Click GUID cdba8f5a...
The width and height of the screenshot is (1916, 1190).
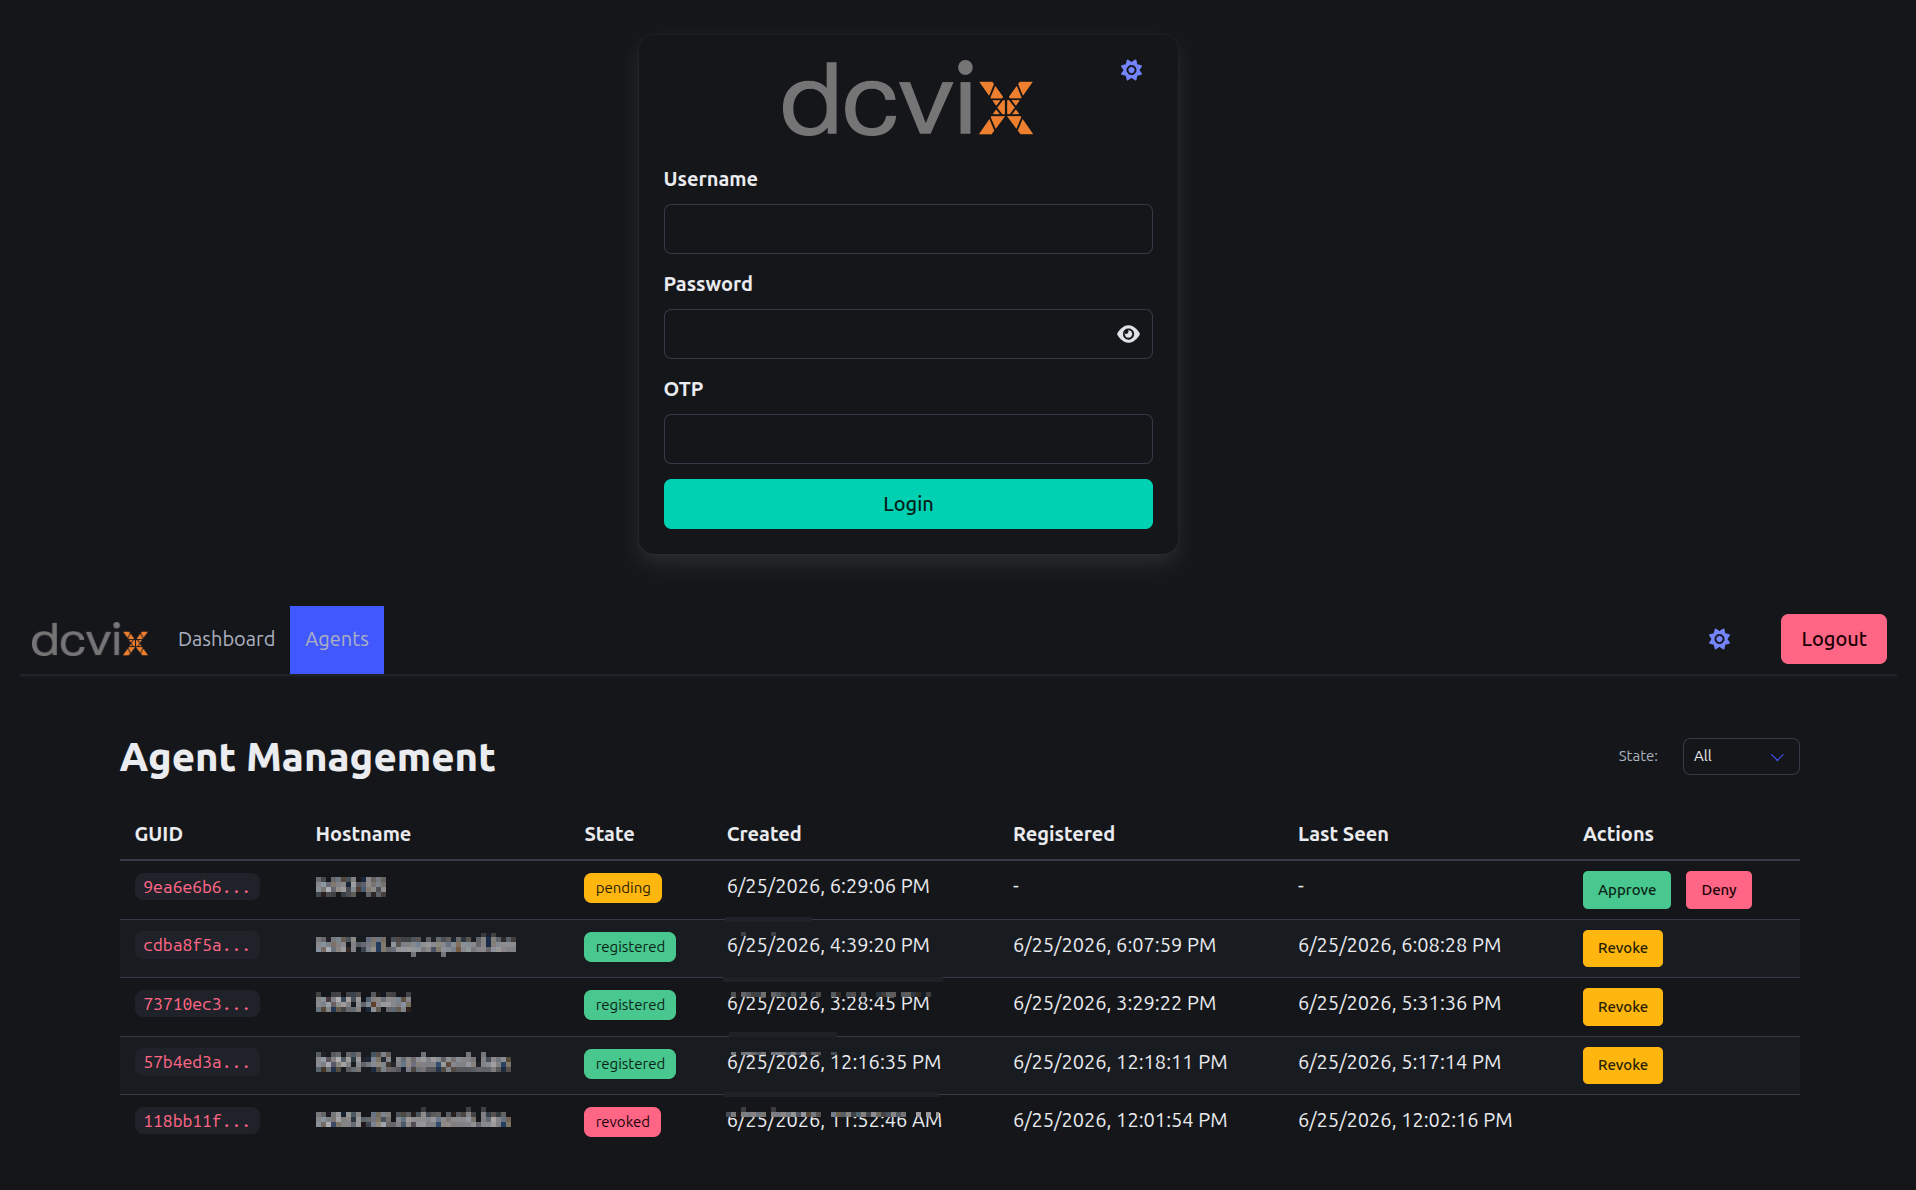tap(197, 945)
